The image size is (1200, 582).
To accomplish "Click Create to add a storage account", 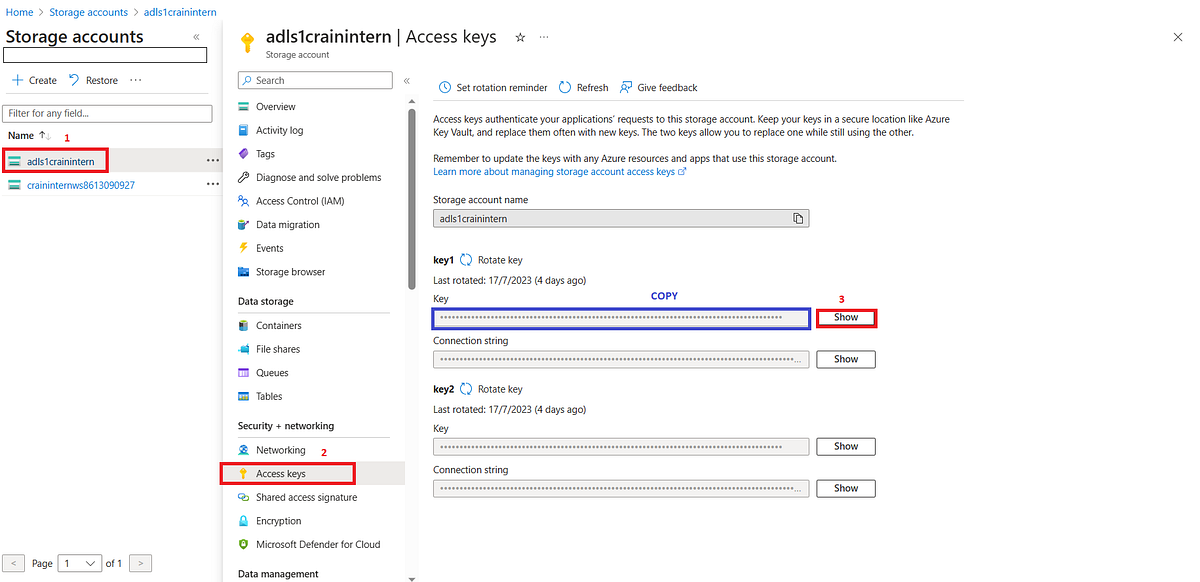I will (x=33, y=79).
